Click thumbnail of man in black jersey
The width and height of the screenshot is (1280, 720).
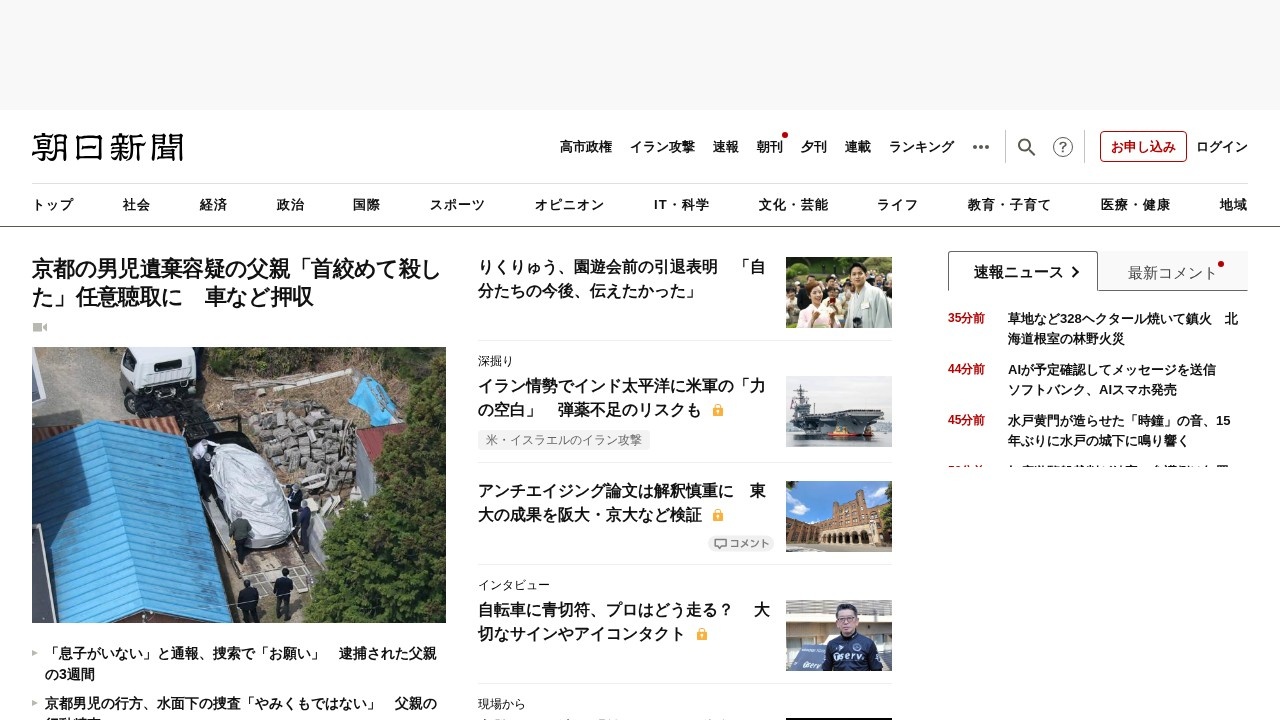[x=839, y=635]
